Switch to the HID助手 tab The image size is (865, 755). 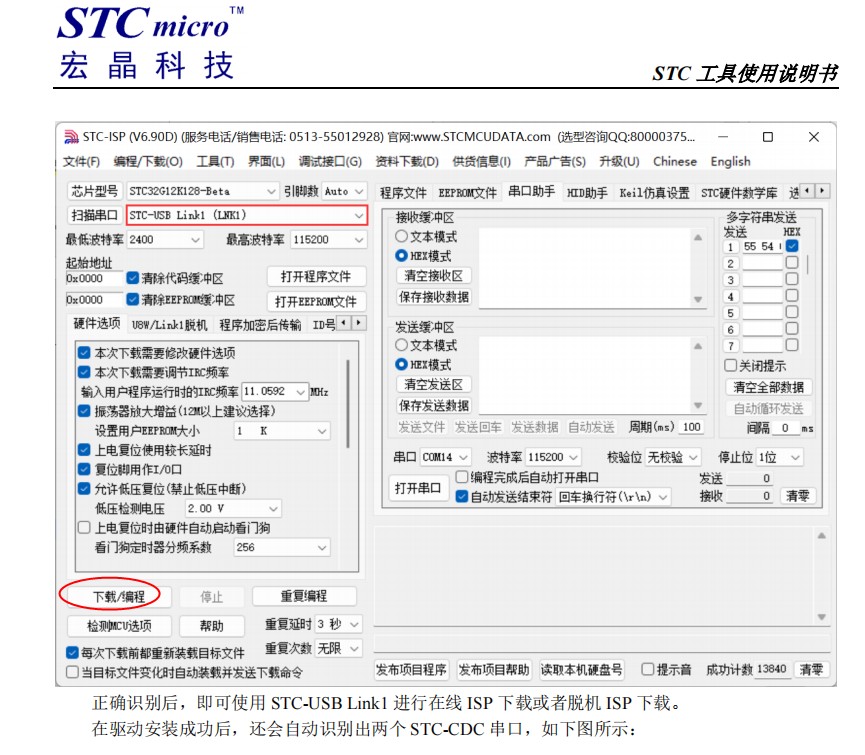(587, 192)
